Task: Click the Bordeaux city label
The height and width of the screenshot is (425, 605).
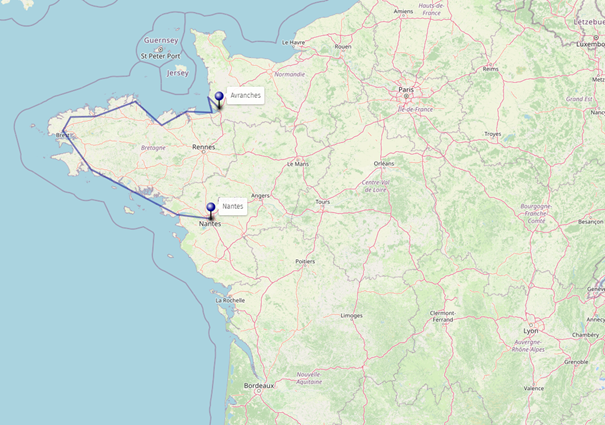Action: pos(259,386)
